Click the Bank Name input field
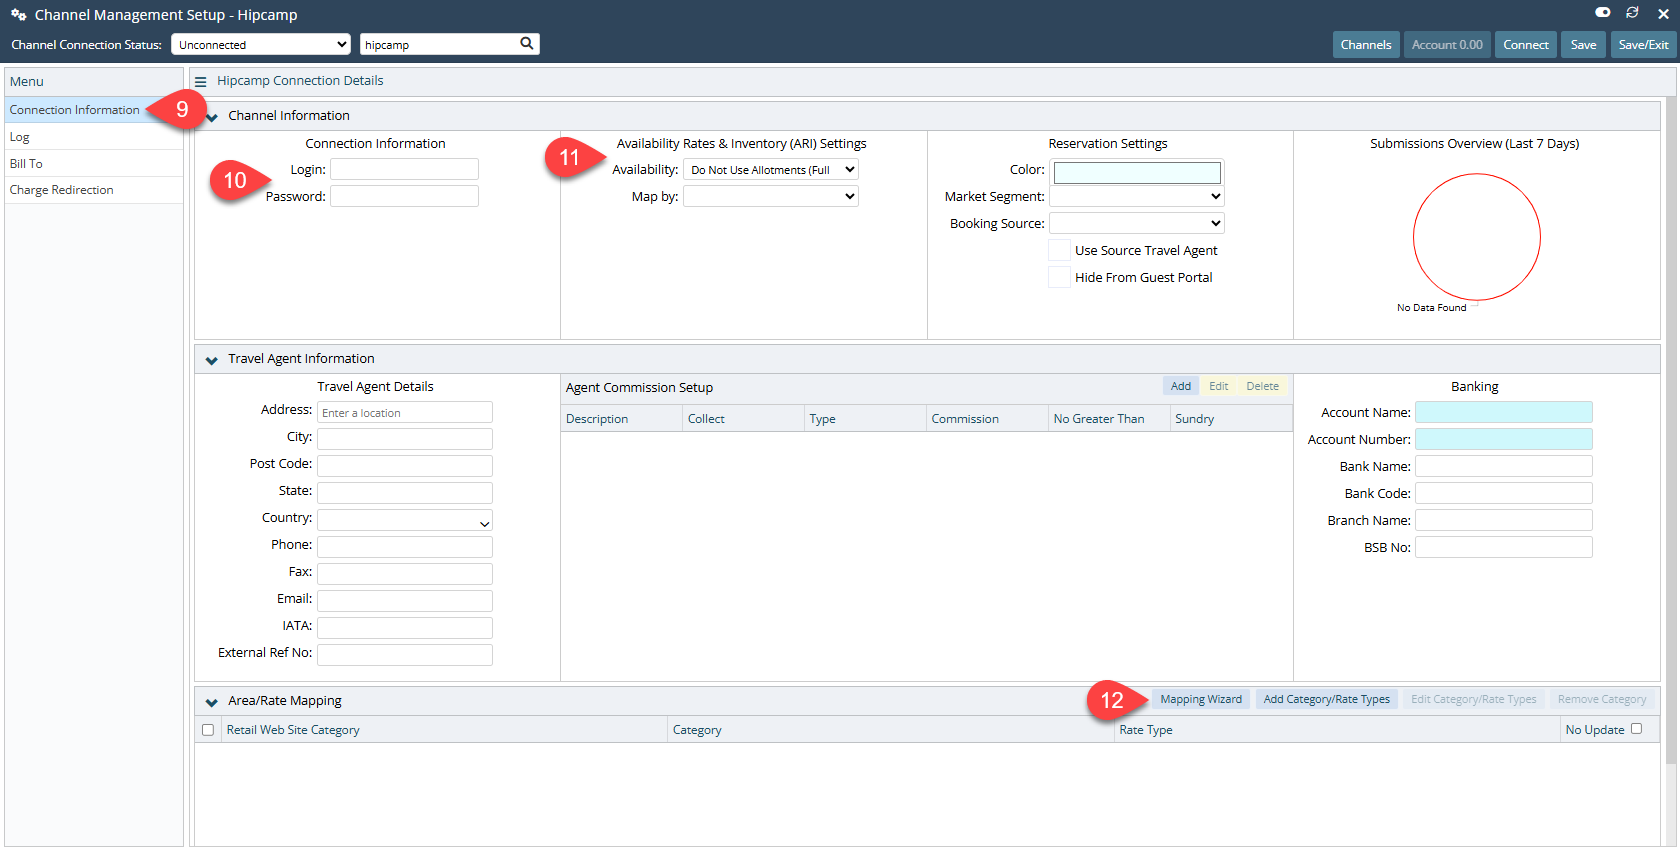The width and height of the screenshot is (1680, 851). 1504,466
